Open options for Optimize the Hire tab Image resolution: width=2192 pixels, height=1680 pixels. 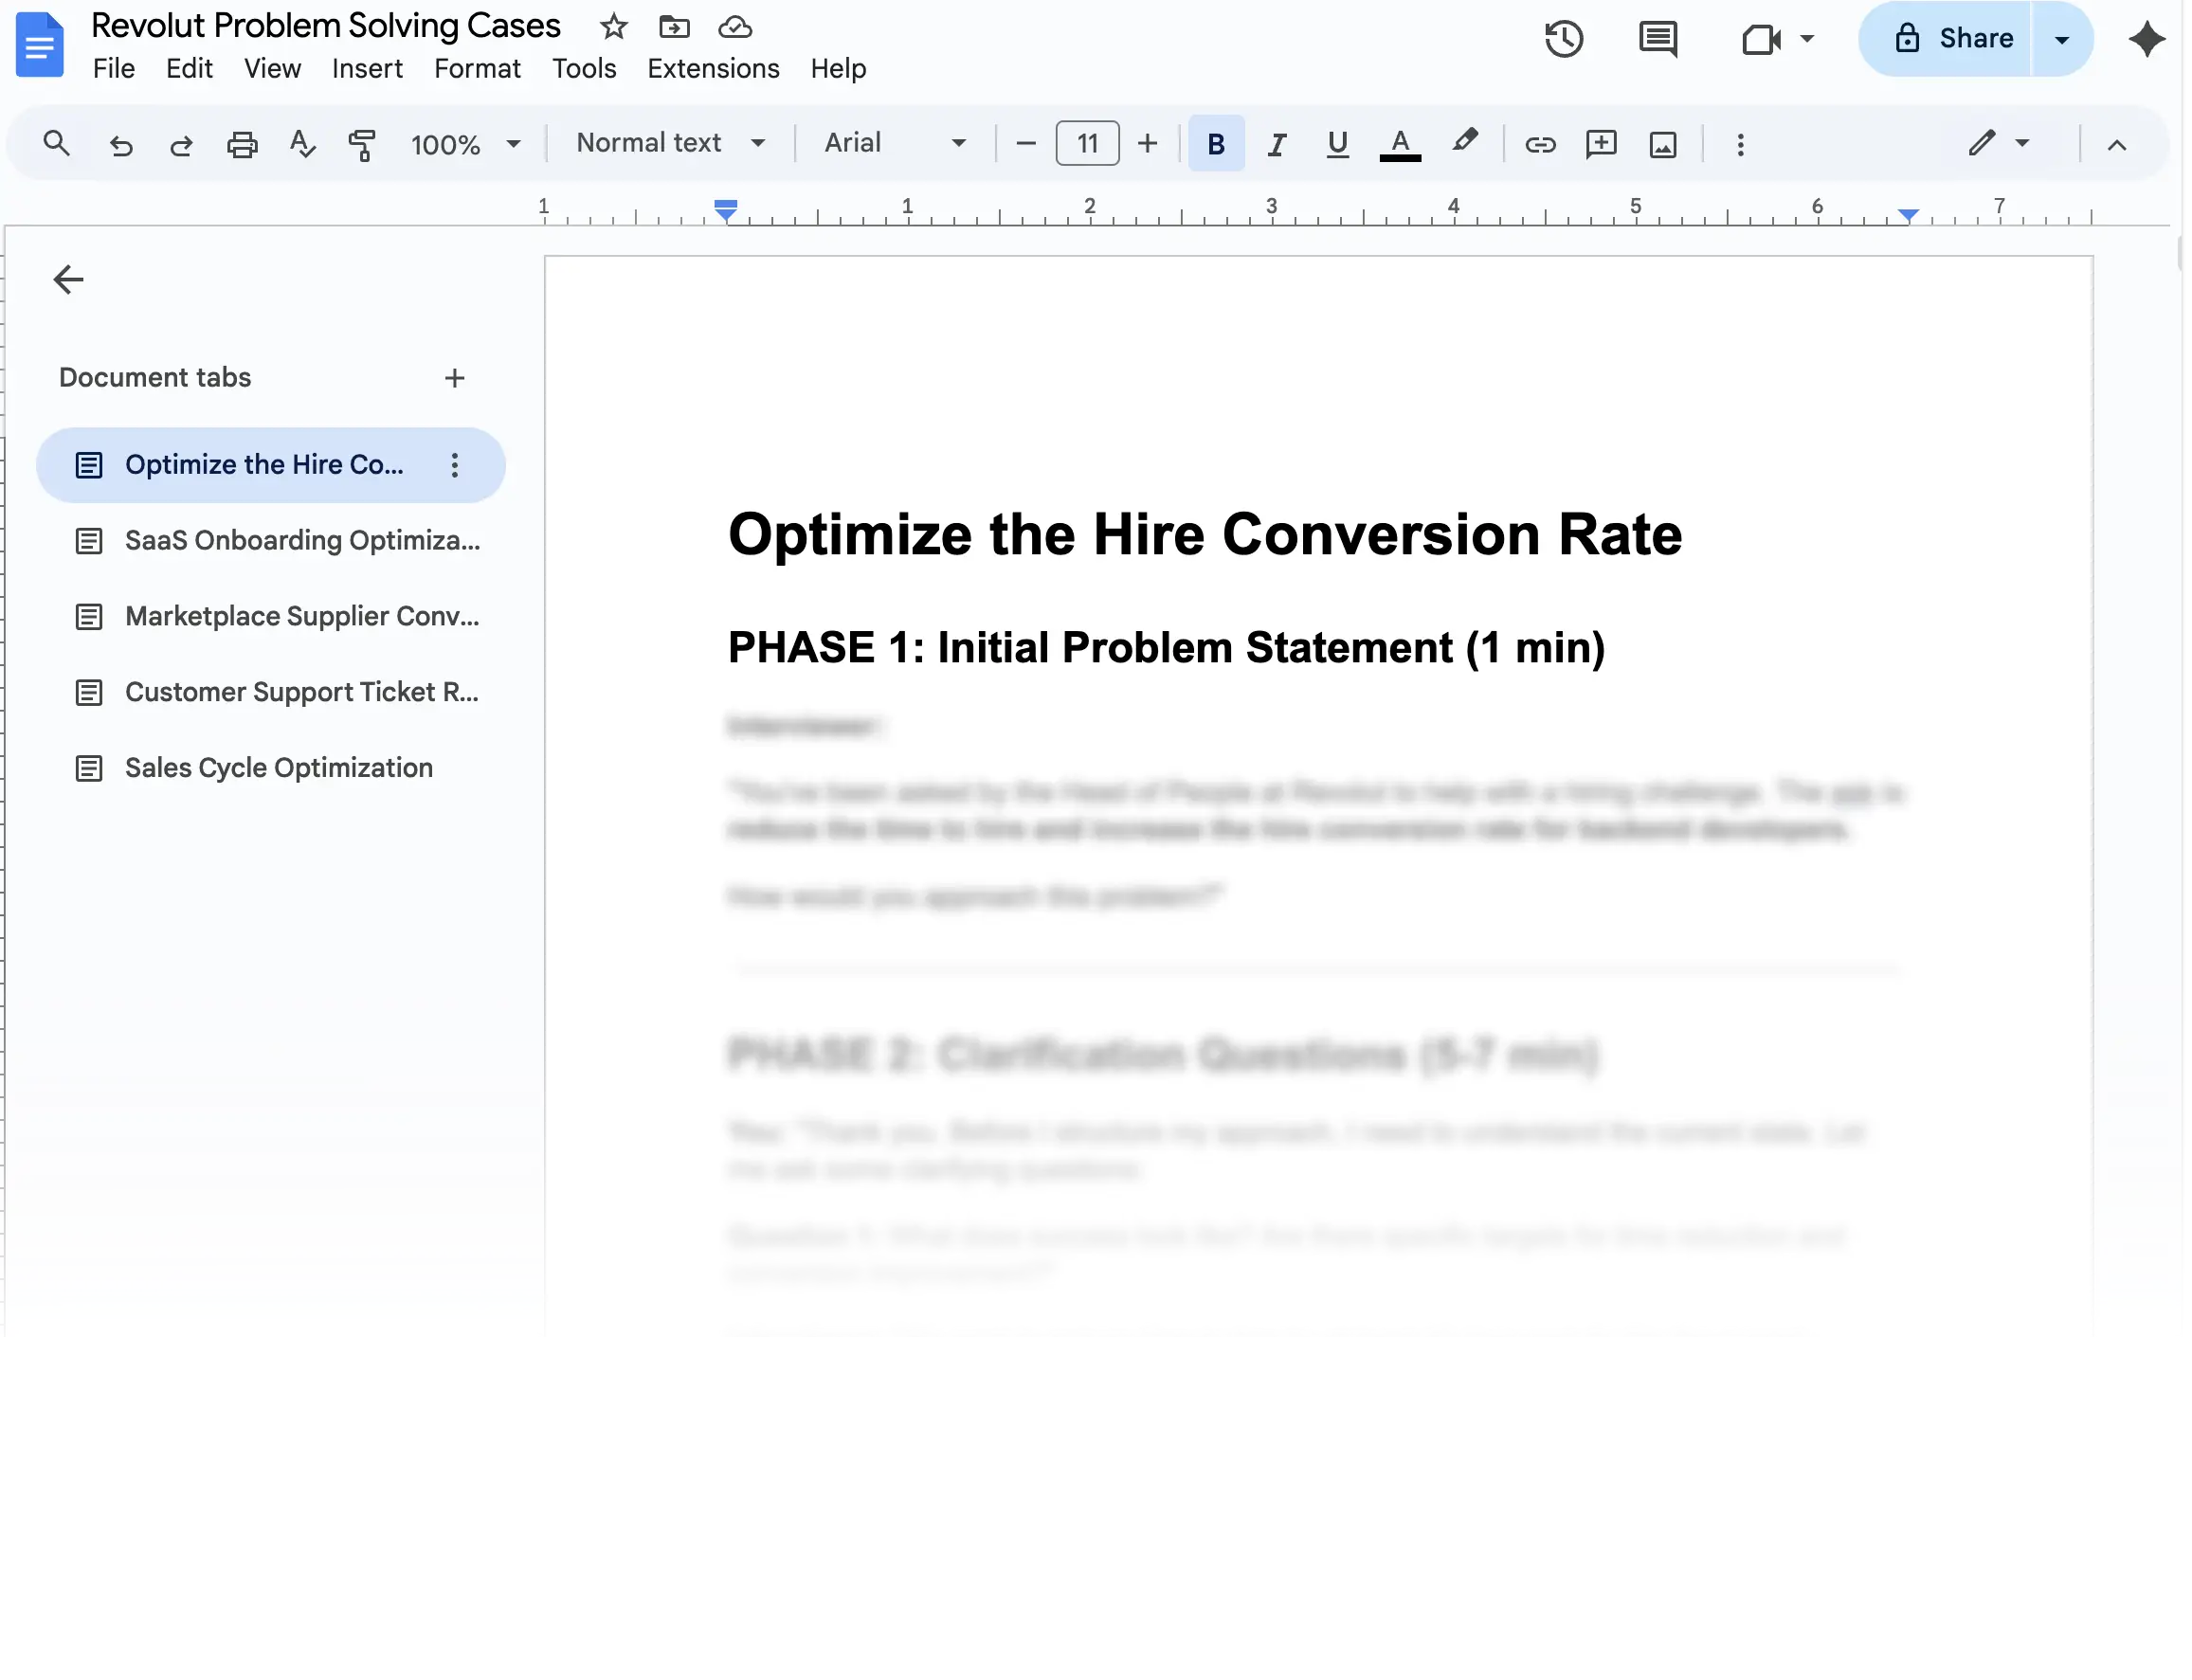tap(455, 465)
